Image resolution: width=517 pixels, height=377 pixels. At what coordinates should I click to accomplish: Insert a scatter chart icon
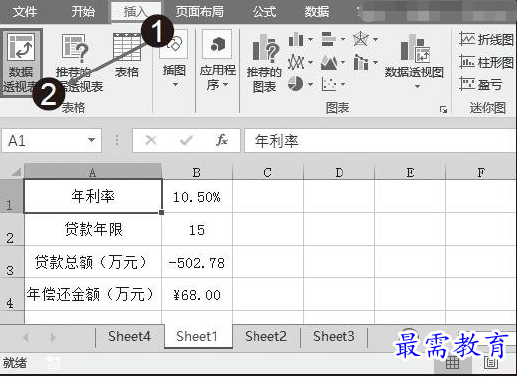coord(329,84)
